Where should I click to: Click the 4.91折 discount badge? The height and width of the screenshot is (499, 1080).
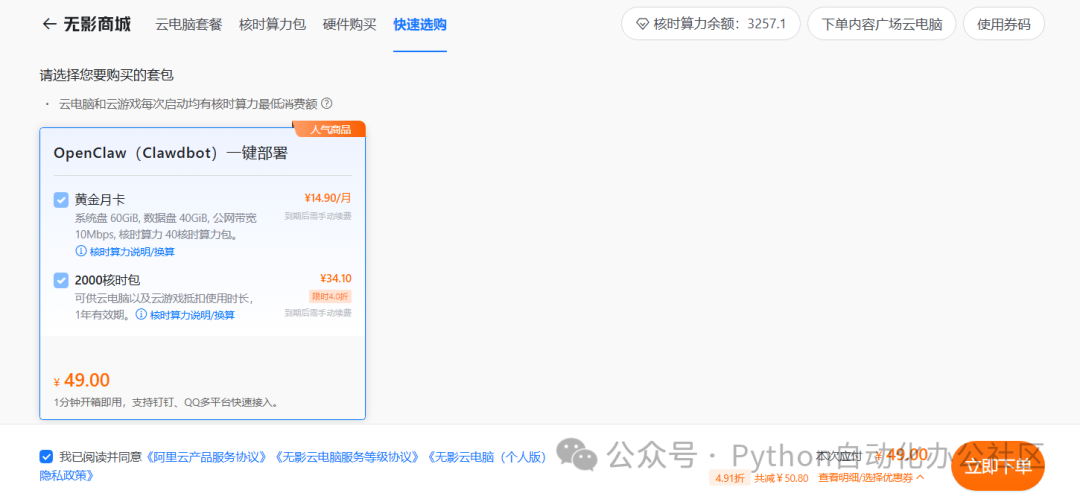(727, 478)
